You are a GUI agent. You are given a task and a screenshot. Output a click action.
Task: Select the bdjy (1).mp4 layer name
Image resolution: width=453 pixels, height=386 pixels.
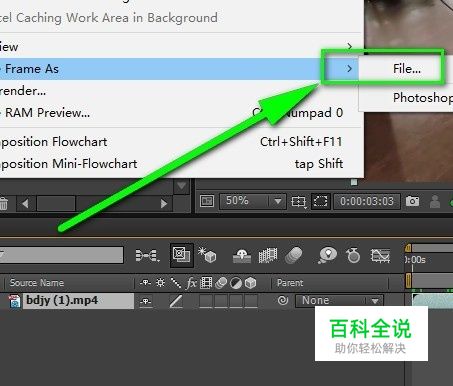coord(79,300)
